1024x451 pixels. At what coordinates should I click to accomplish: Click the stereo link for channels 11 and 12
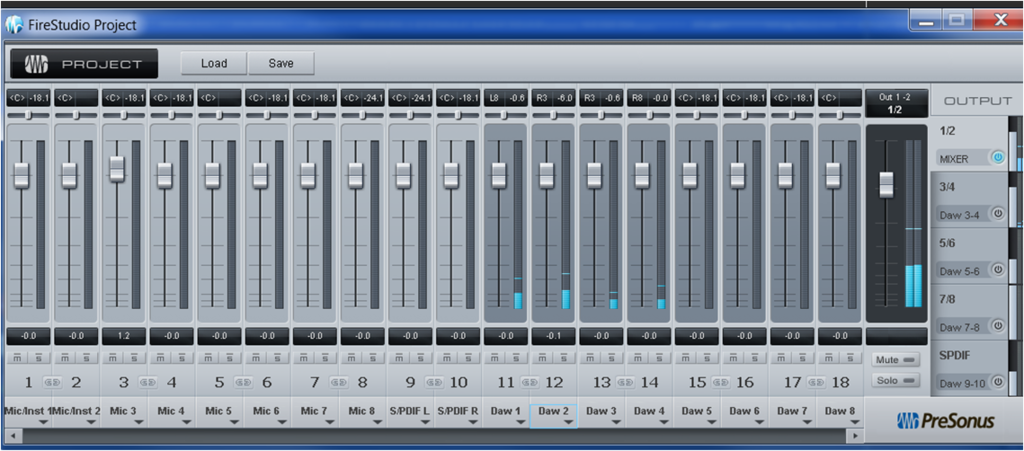[529, 381]
